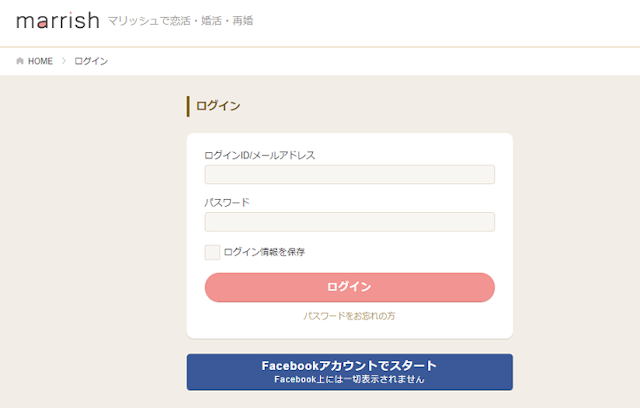Go to HOME via breadcrumb link
The height and width of the screenshot is (408, 640).
click(40, 61)
